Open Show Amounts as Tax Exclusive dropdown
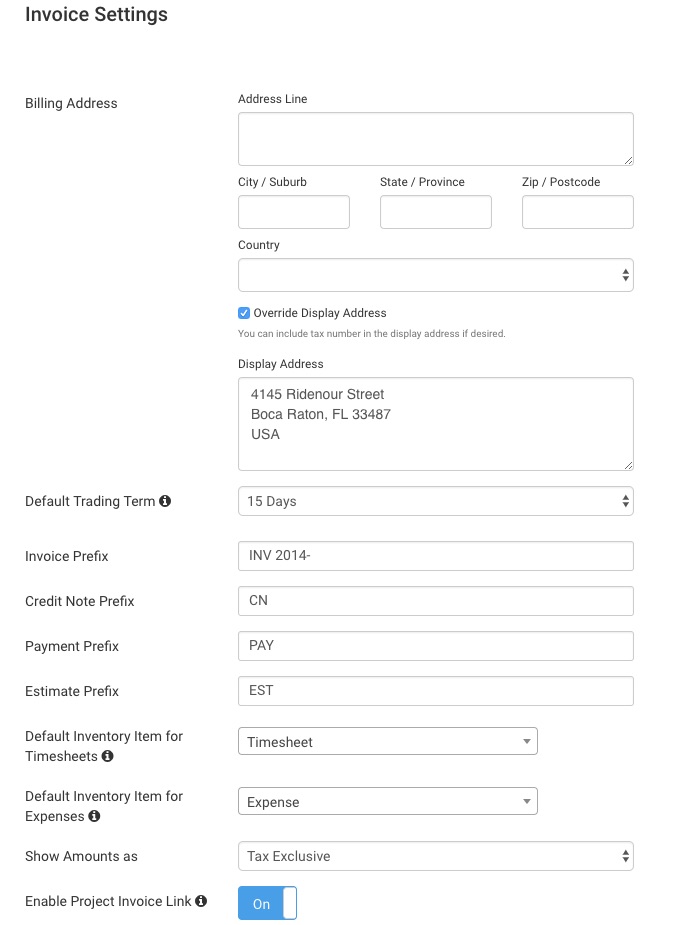The width and height of the screenshot is (698, 925). pos(435,856)
